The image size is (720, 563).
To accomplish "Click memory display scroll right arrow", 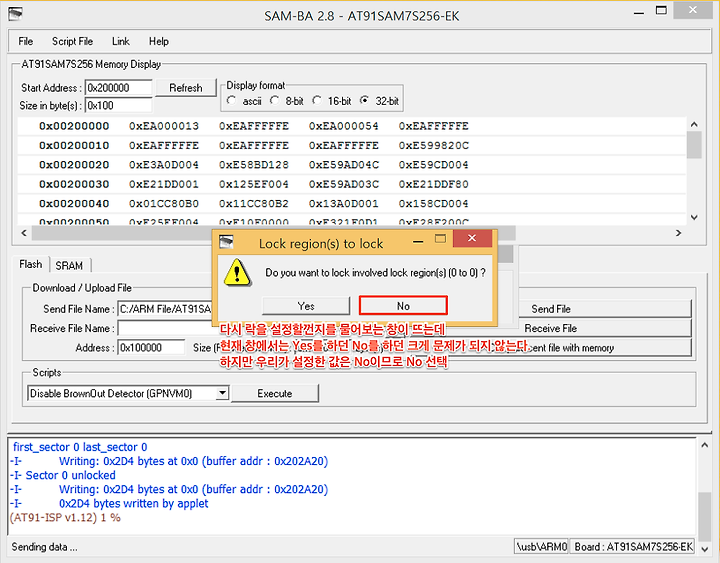I will (679, 233).
